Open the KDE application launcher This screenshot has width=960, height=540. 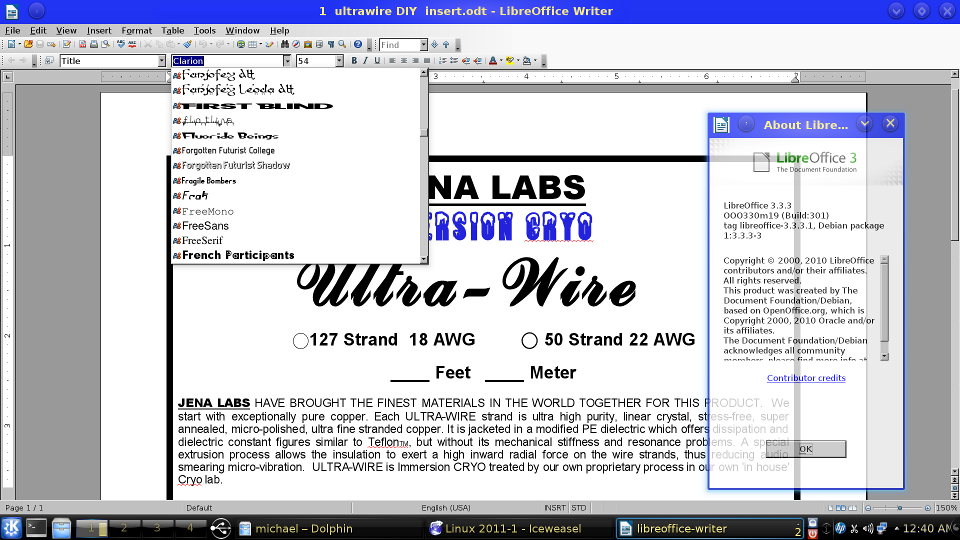point(11,528)
